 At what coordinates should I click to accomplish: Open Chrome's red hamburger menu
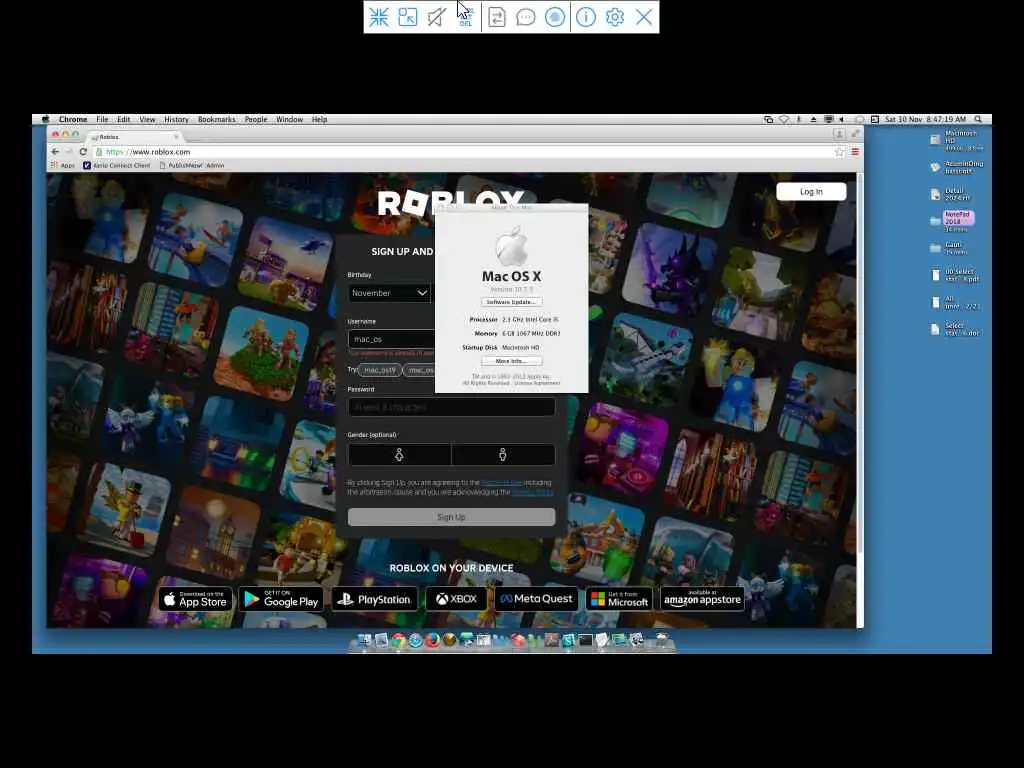click(x=855, y=152)
